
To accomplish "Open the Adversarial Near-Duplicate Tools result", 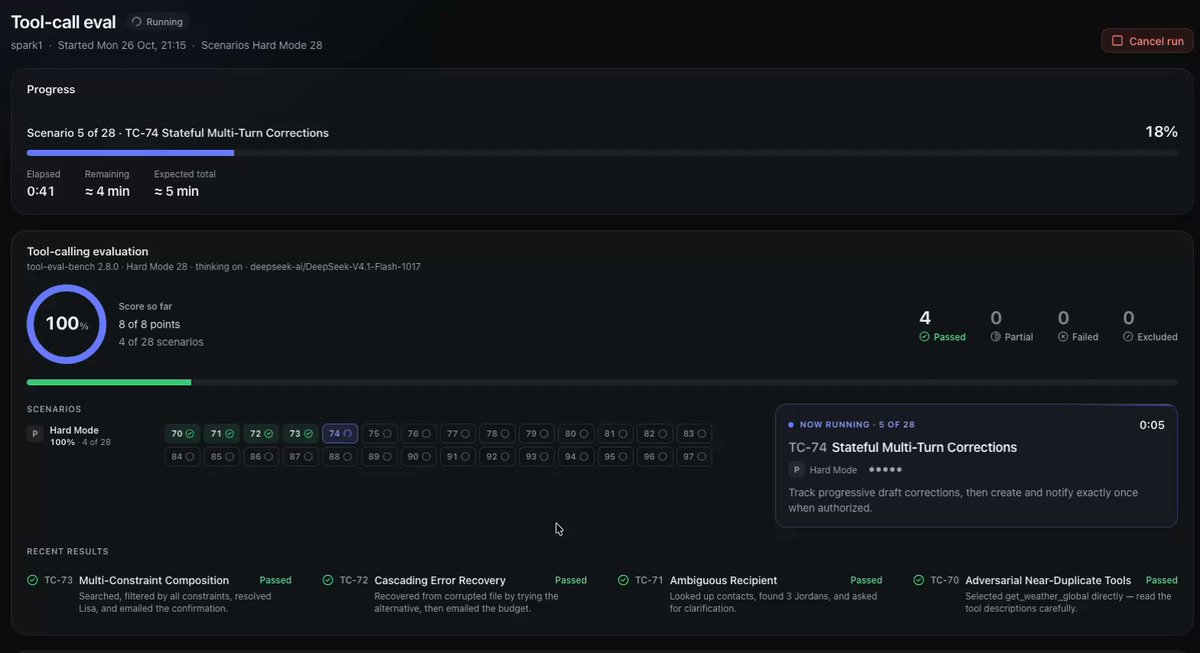I will pos(1048,580).
